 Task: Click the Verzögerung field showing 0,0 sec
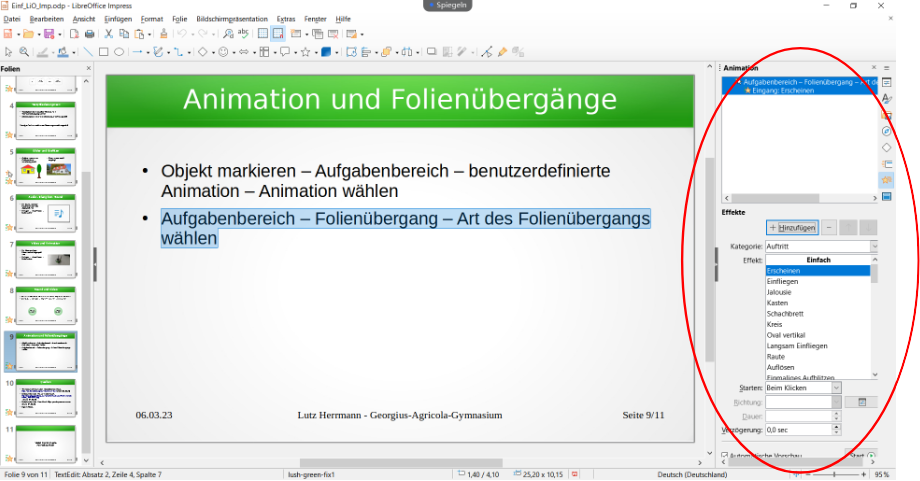(796, 429)
